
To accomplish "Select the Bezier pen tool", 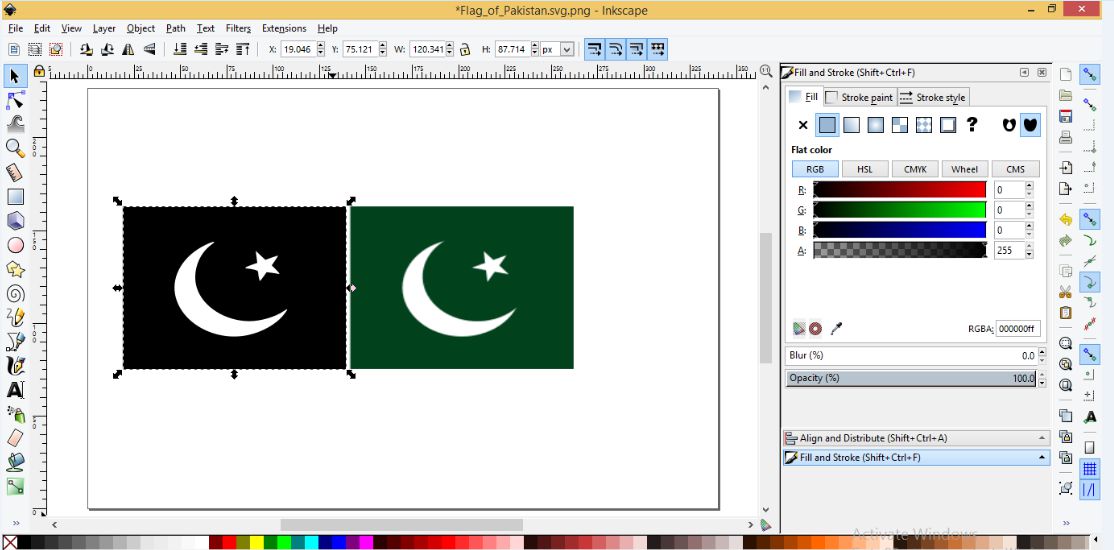I will [15, 342].
